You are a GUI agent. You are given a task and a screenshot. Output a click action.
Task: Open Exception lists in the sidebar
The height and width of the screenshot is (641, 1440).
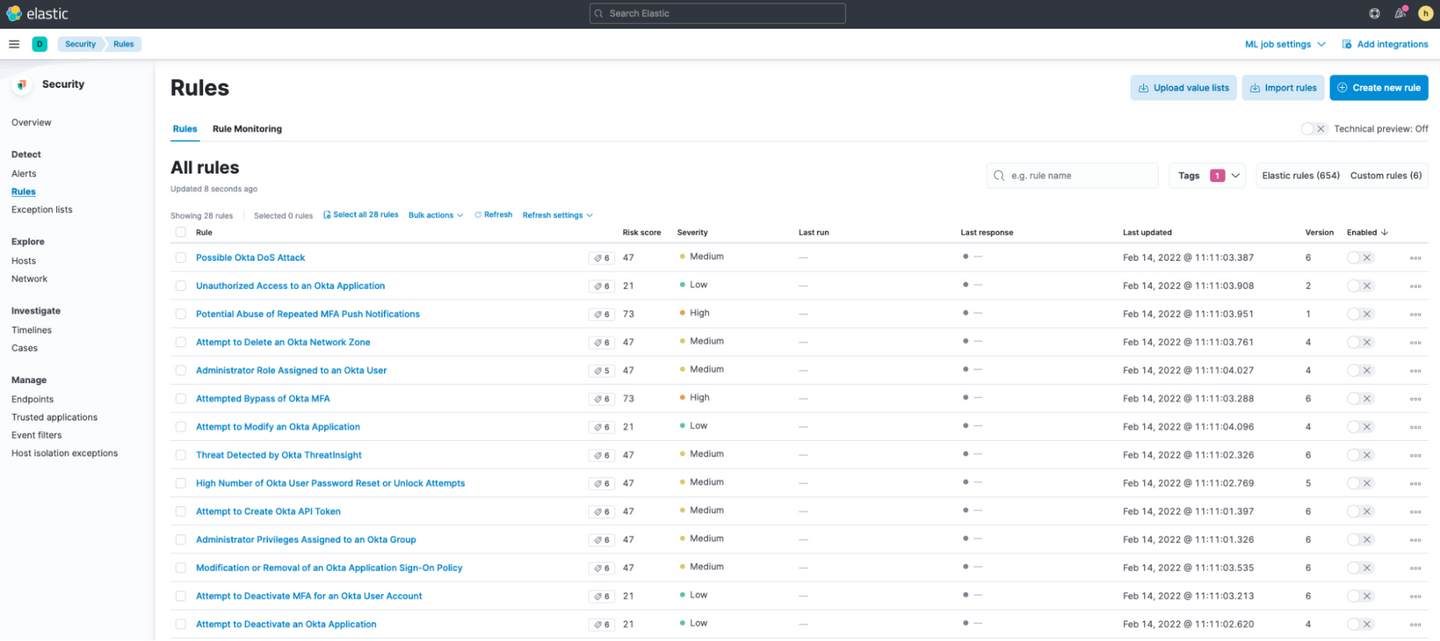42,210
